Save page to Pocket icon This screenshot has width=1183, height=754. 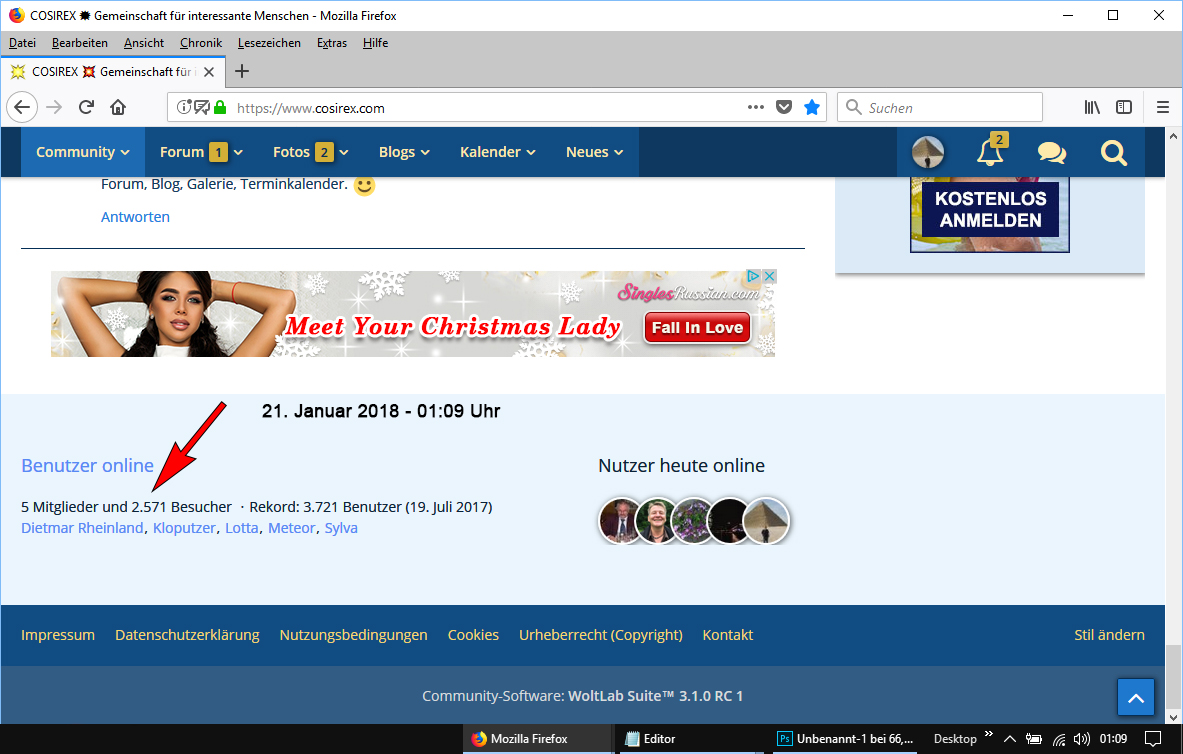point(785,108)
